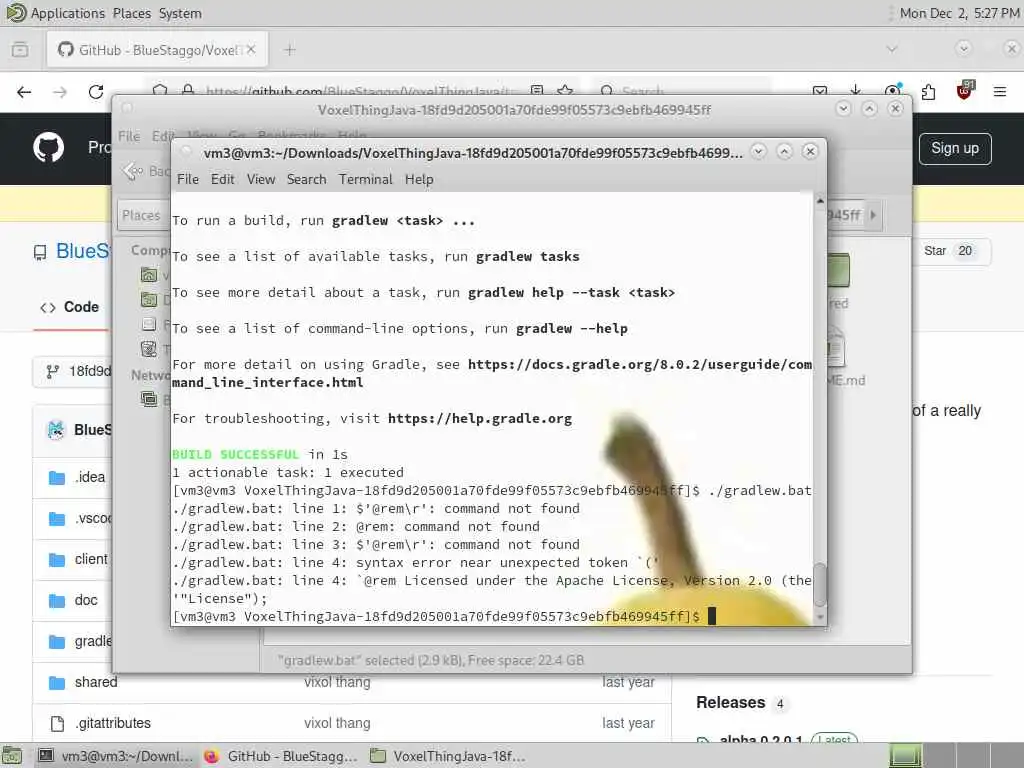The height and width of the screenshot is (768, 1024).
Task: Open the .idea folder in repository
Action: [x=90, y=477]
